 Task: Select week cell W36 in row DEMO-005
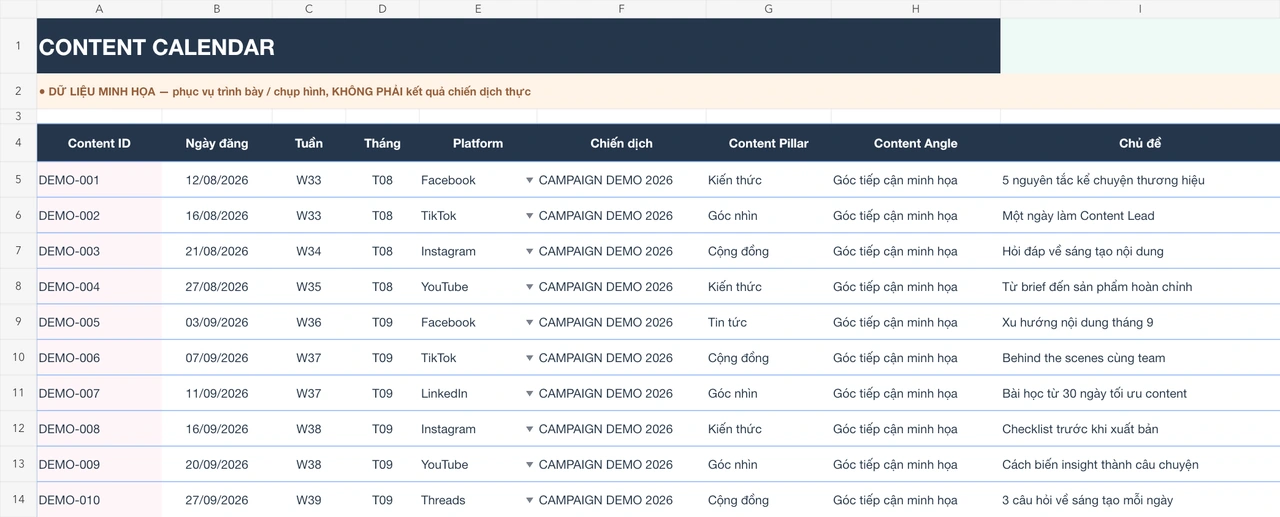pyautogui.click(x=309, y=322)
